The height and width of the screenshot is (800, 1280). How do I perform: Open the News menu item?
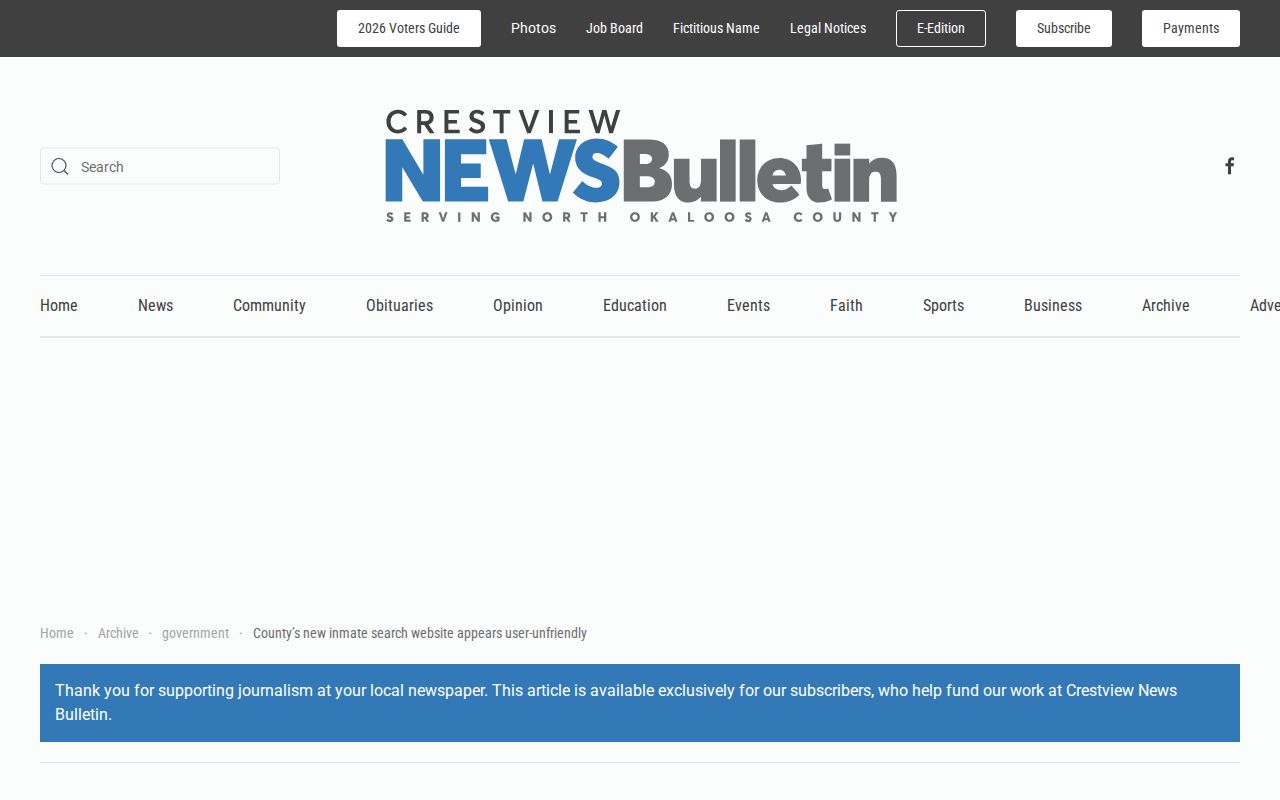pyautogui.click(x=155, y=306)
